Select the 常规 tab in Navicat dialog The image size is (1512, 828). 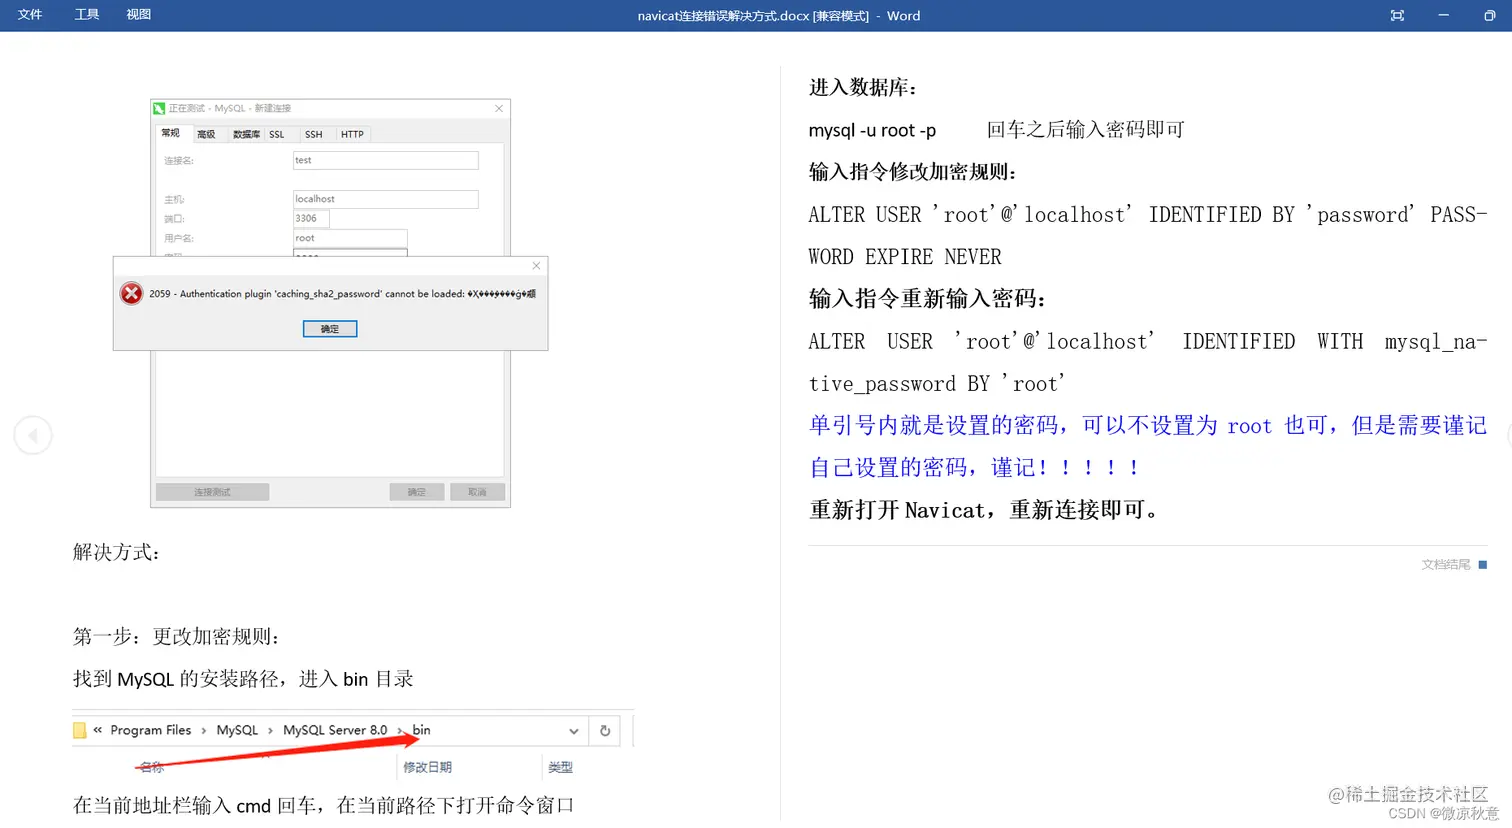tap(171, 133)
